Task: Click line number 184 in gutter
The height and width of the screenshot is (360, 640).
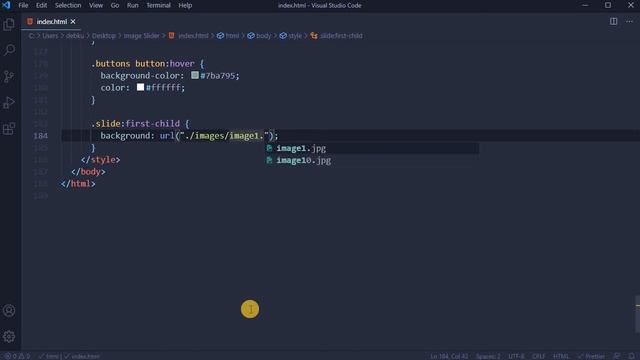Action: coord(40,136)
